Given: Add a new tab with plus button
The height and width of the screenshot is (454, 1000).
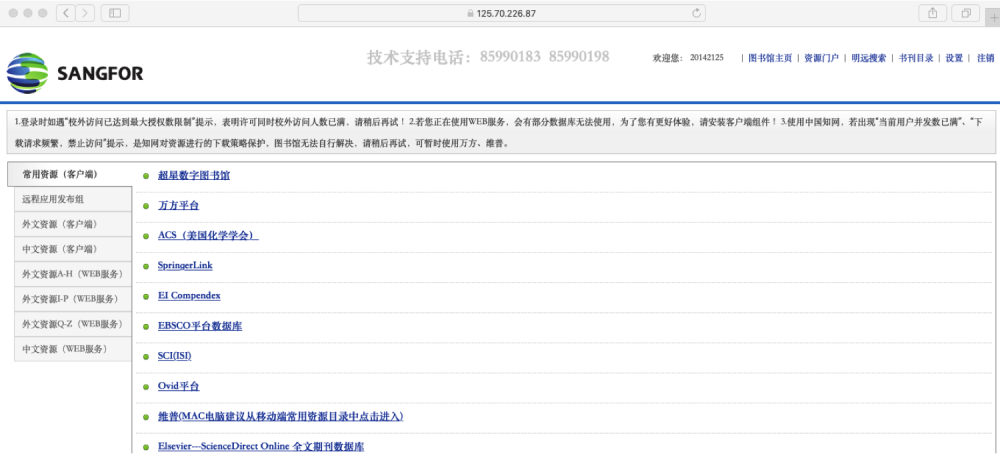Looking at the screenshot, I should point(993,17).
